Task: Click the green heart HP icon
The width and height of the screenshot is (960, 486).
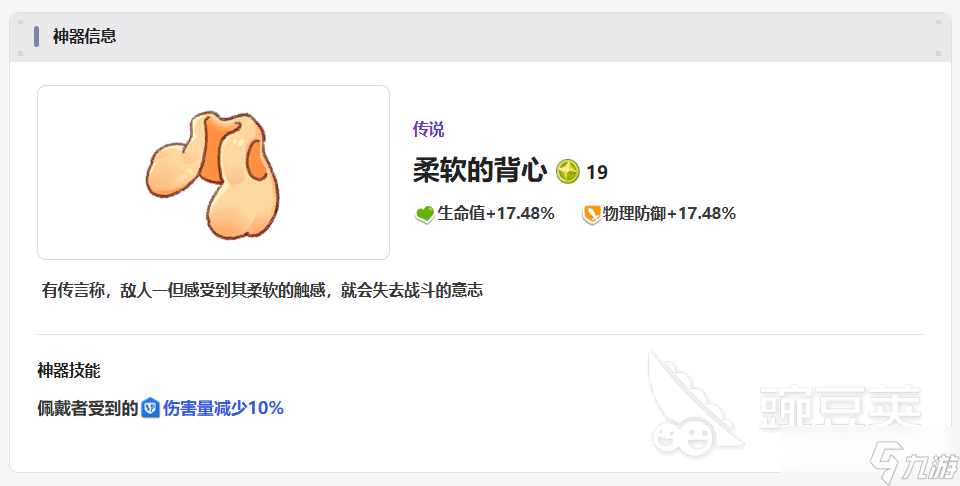Action: (x=424, y=214)
